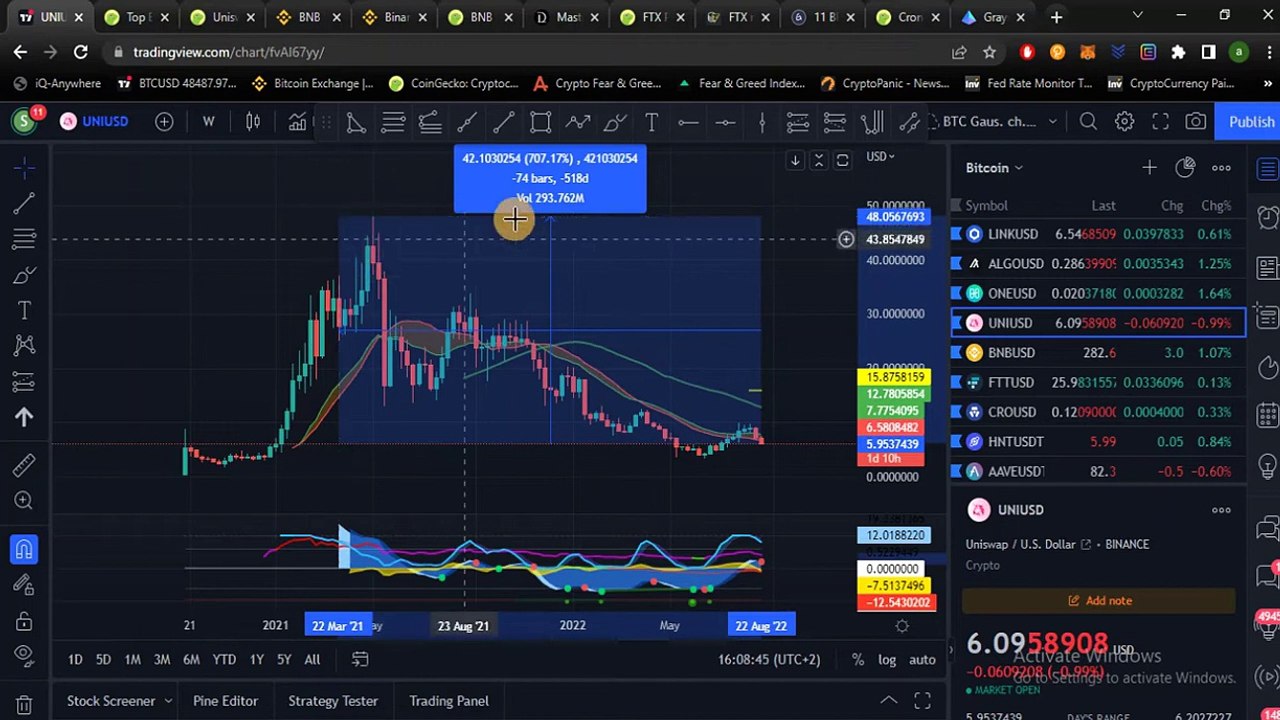The width and height of the screenshot is (1280, 720).
Task: Select the trend line tool in left sidebar
Action: [x=24, y=204]
